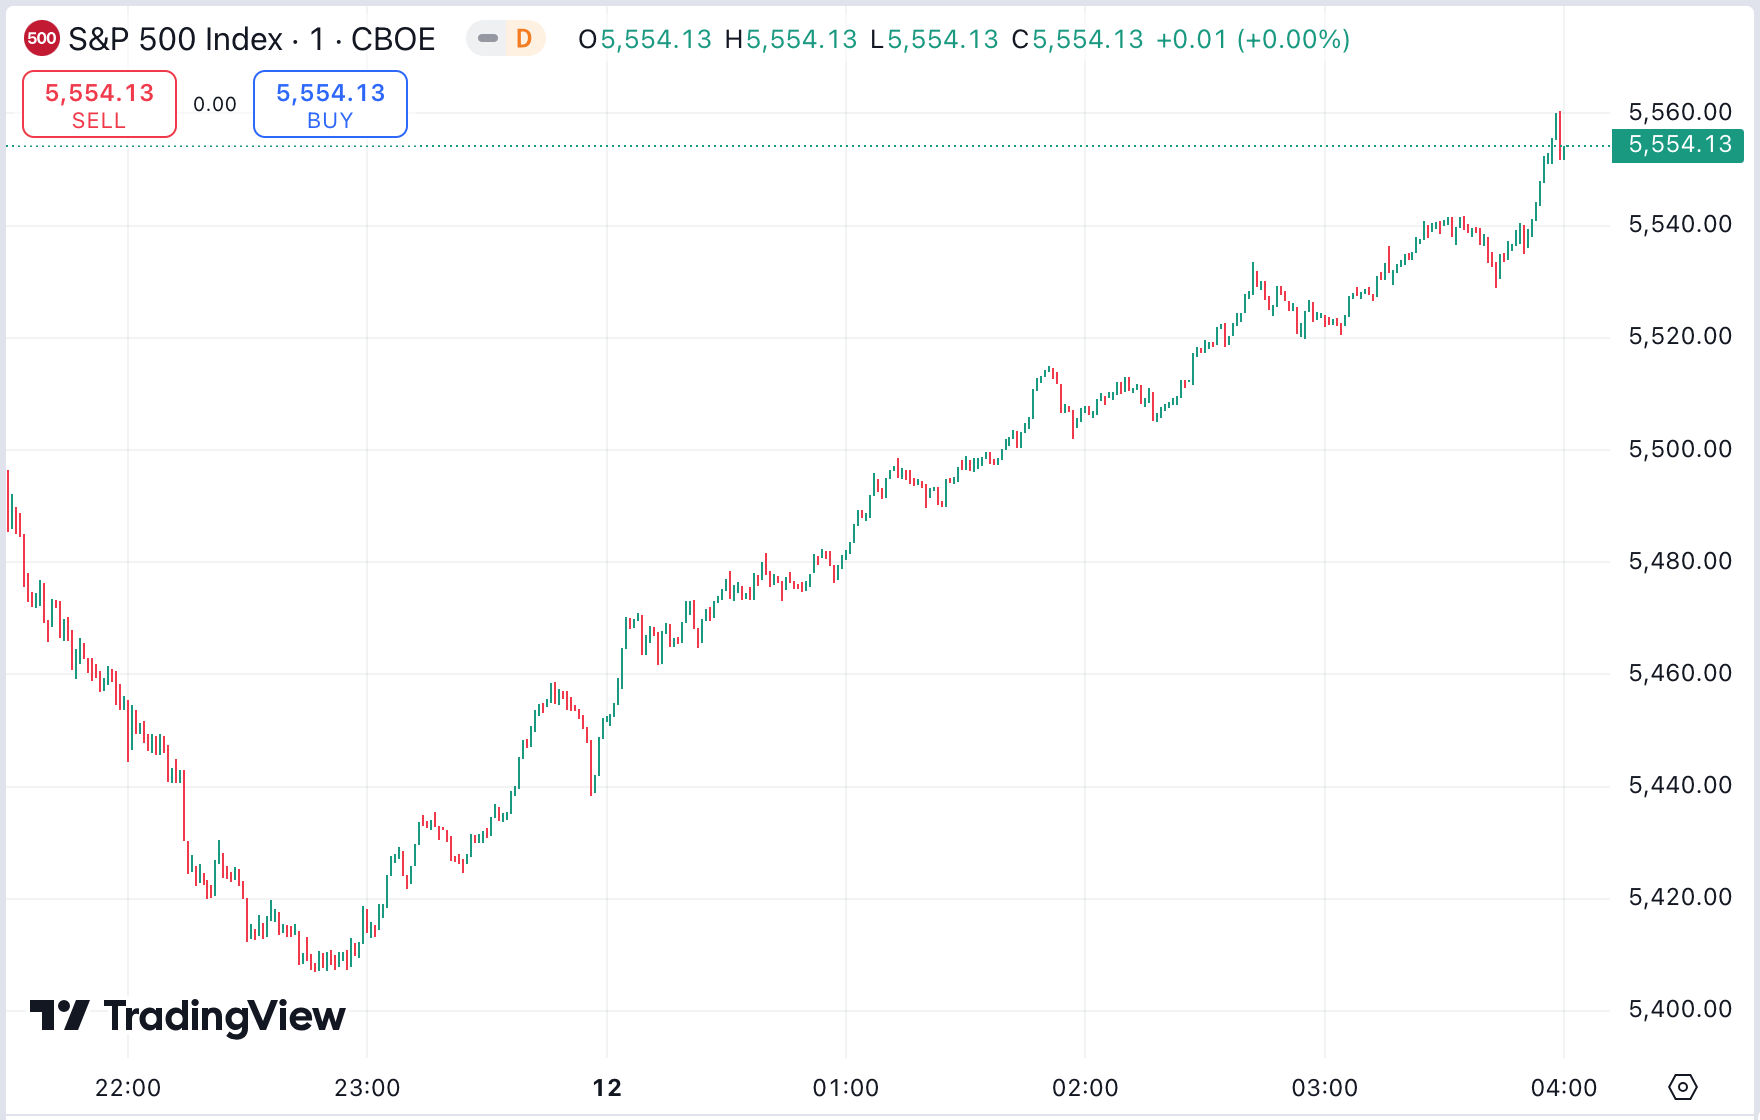Viewport: 1760px width, 1120px height.
Task: Click the 5,500.00 price scale label
Action: (x=1680, y=449)
